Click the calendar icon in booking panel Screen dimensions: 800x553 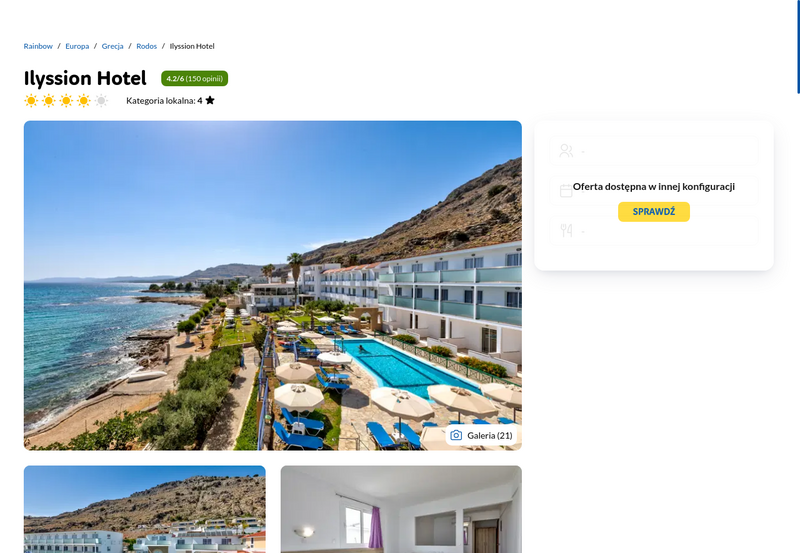566,191
